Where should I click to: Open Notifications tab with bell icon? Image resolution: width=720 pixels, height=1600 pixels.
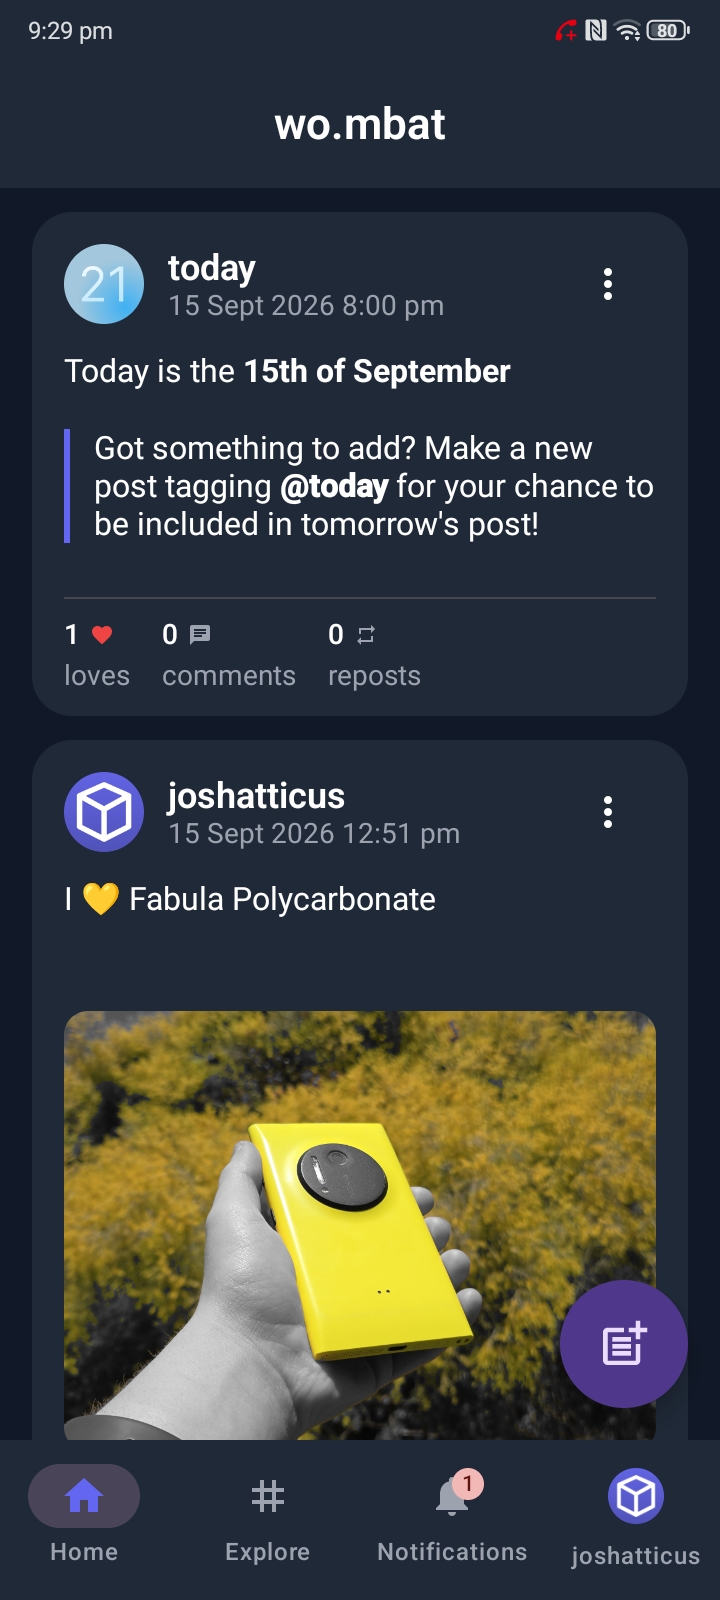[x=452, y=1514]
